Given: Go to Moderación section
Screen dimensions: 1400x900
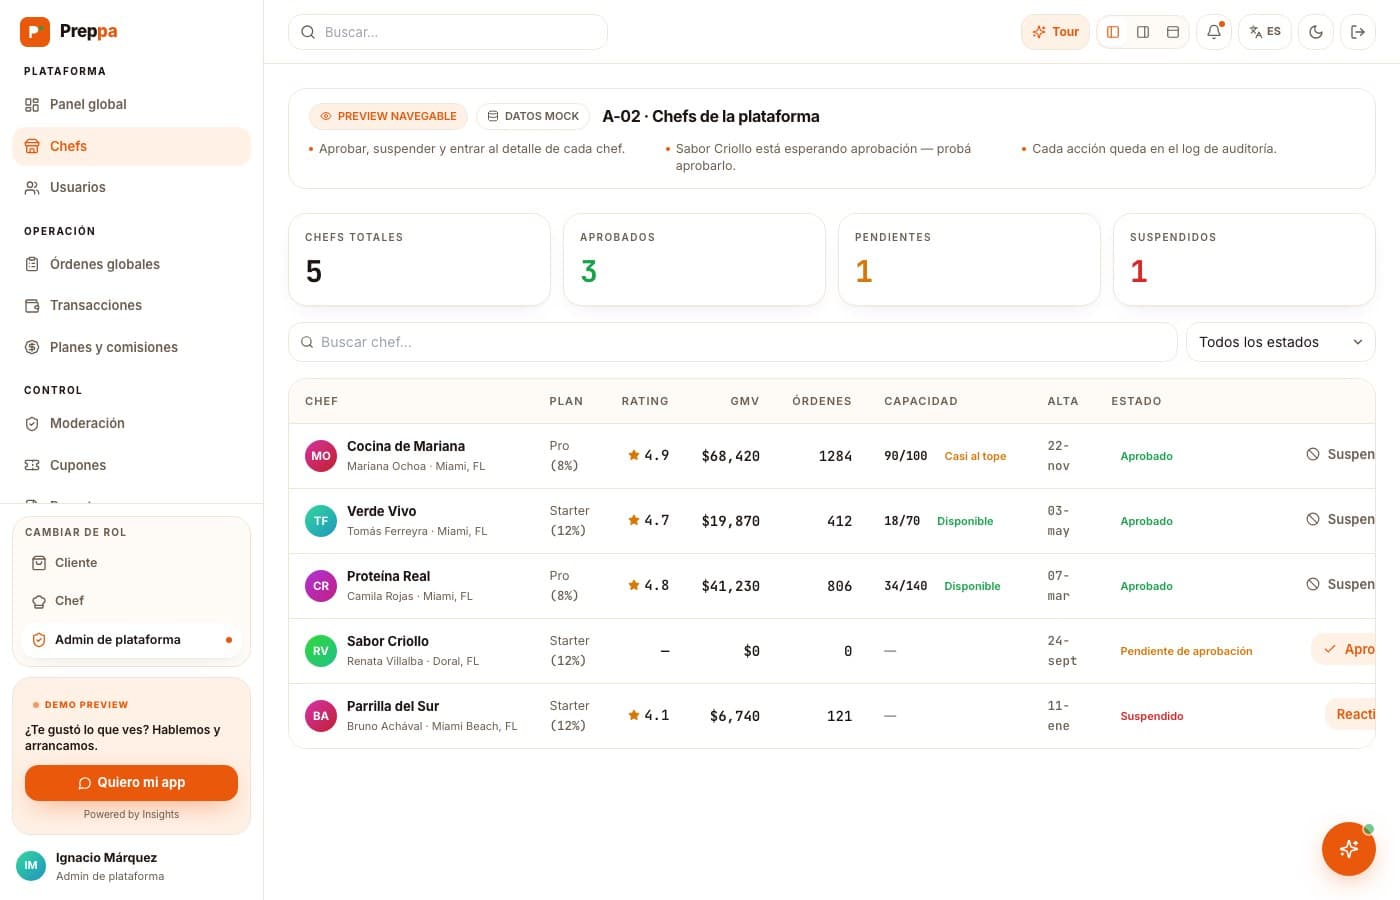Looking at the screenshot, I should coord(131,423).
